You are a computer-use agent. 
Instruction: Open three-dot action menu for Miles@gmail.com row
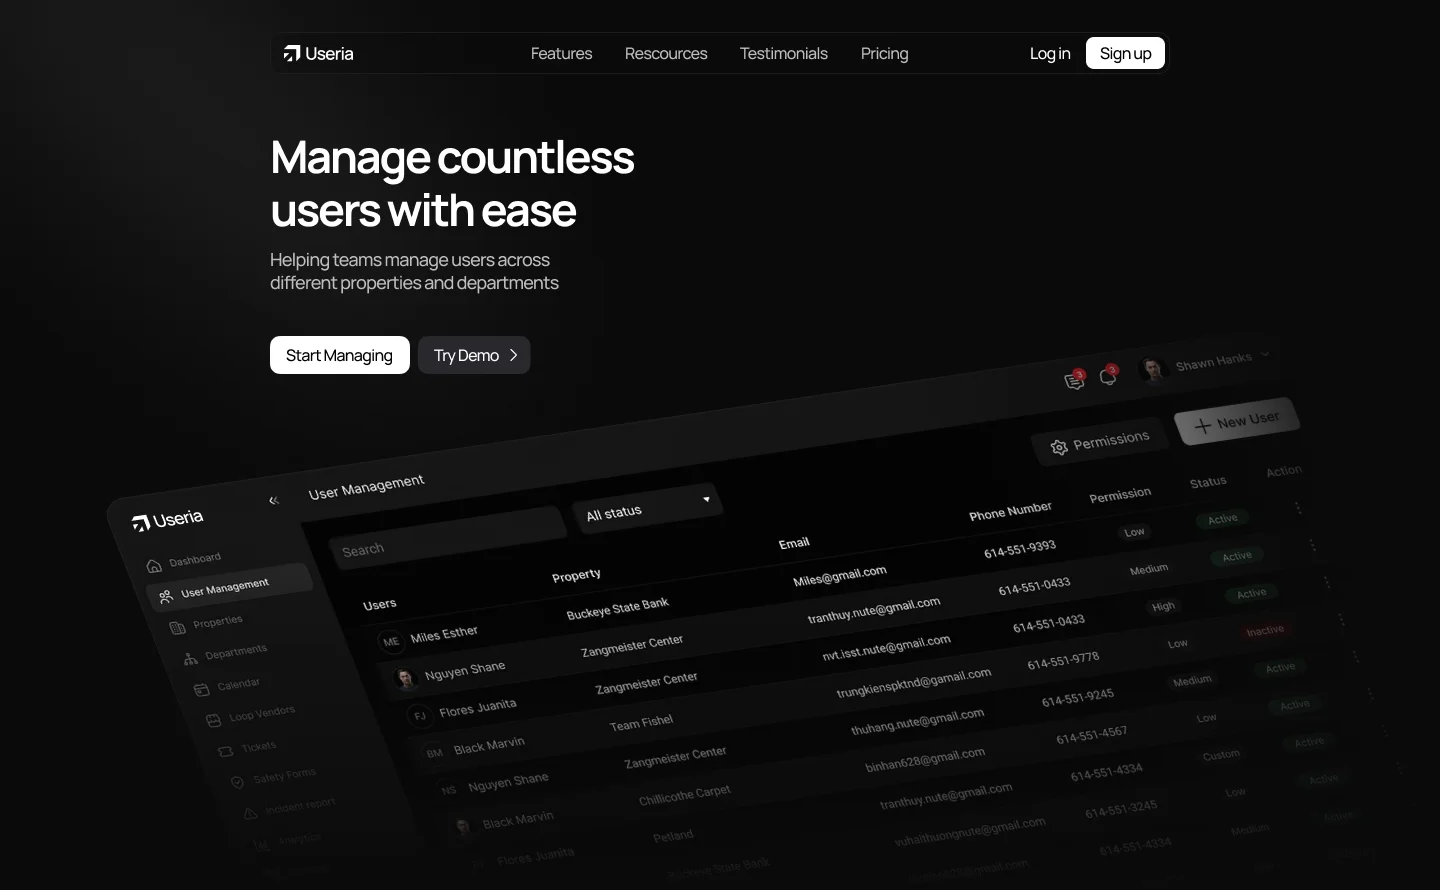click(x=1298, y=508)
